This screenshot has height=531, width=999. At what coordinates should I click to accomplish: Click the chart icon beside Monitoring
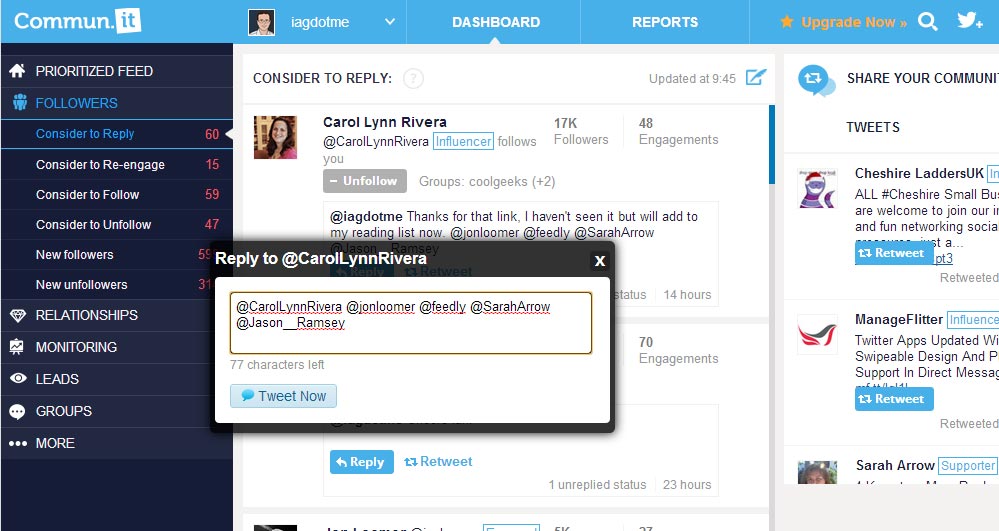17,347
